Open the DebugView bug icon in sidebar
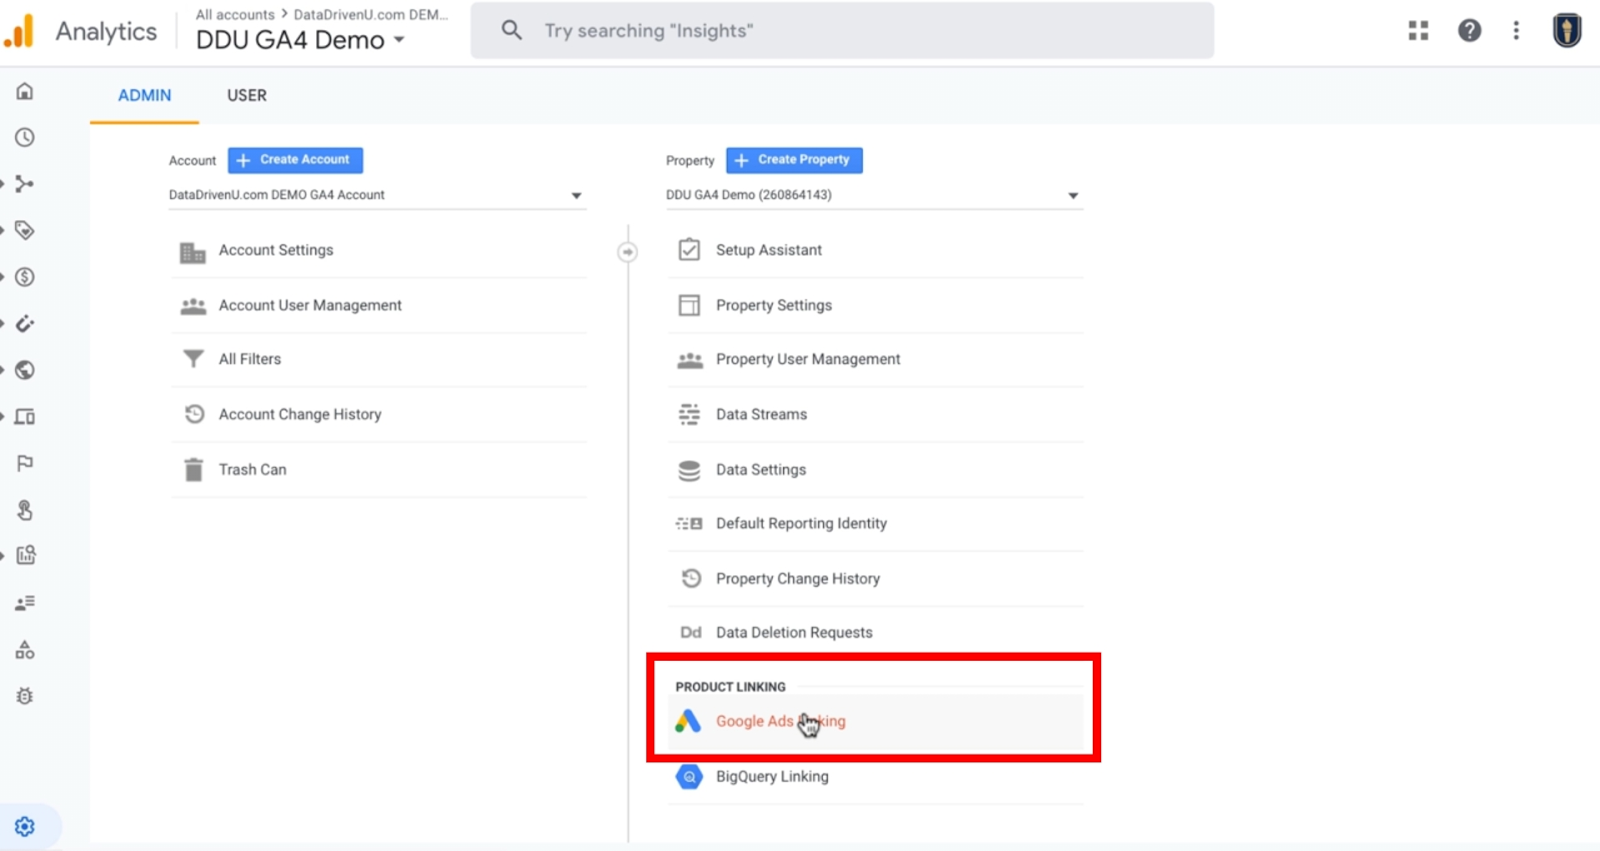Image resolution: width=1600 pixels, height=851 pixels. tap(25, 696)
